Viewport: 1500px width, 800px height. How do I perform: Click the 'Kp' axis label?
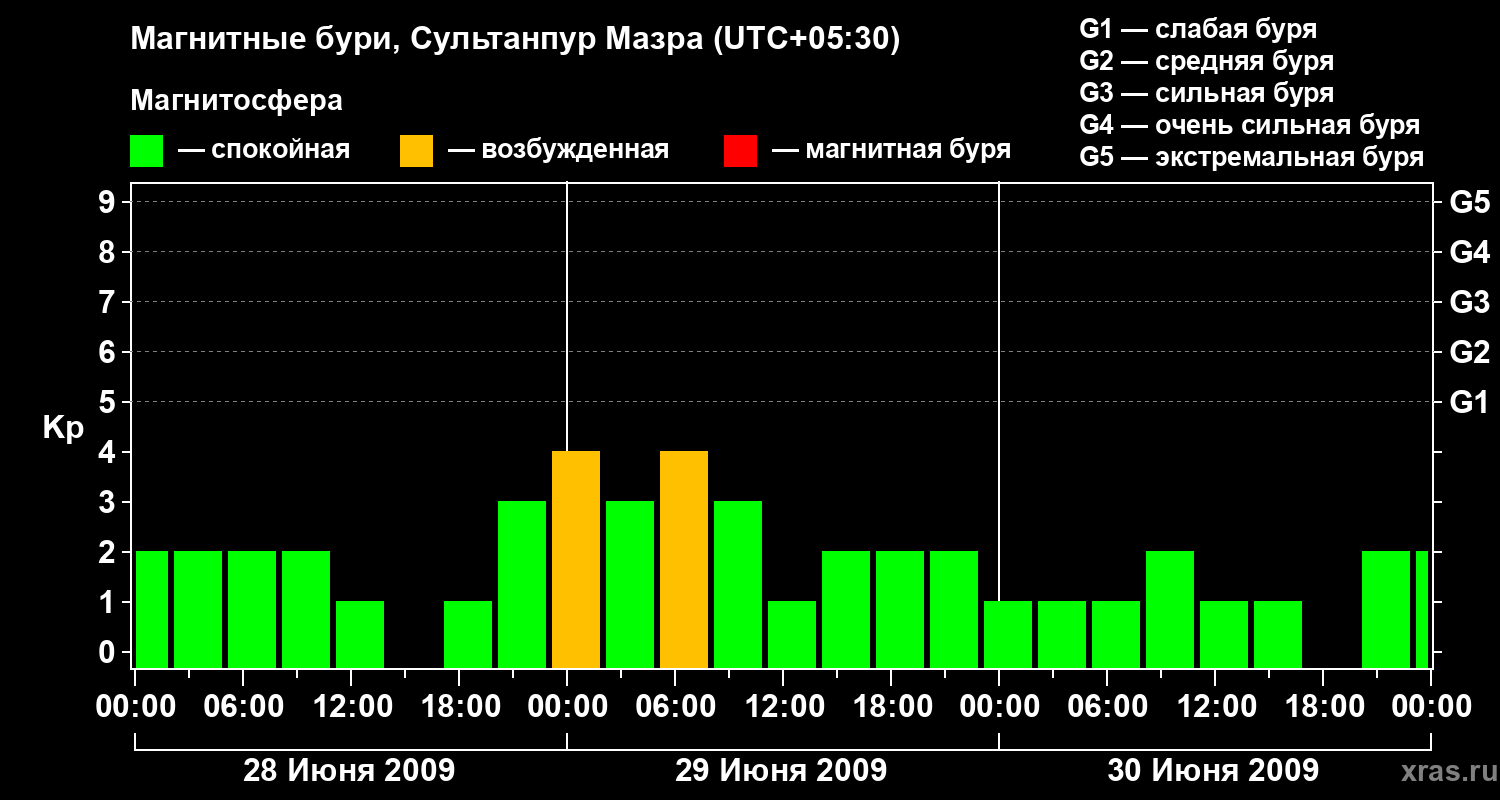coord(63,428)
